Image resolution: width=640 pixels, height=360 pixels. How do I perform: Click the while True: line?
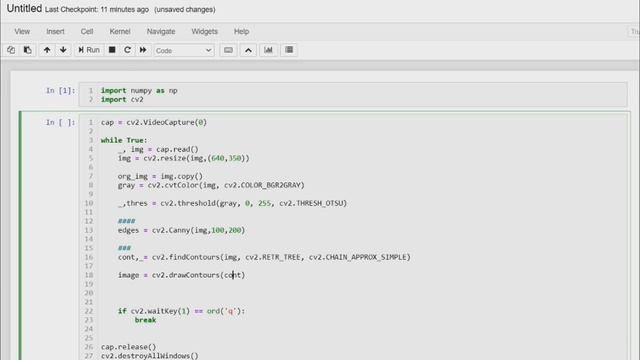[124, 140]
